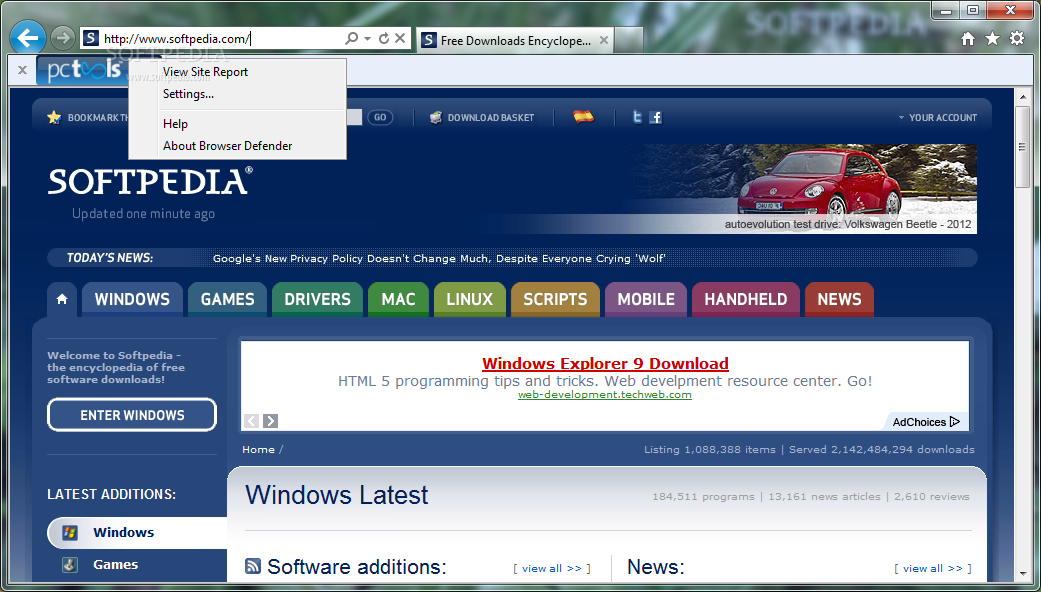The width and height of the screenshot is (1041, 592).
Task: Click the Software additions RSS icon
Action: [253, 566]
